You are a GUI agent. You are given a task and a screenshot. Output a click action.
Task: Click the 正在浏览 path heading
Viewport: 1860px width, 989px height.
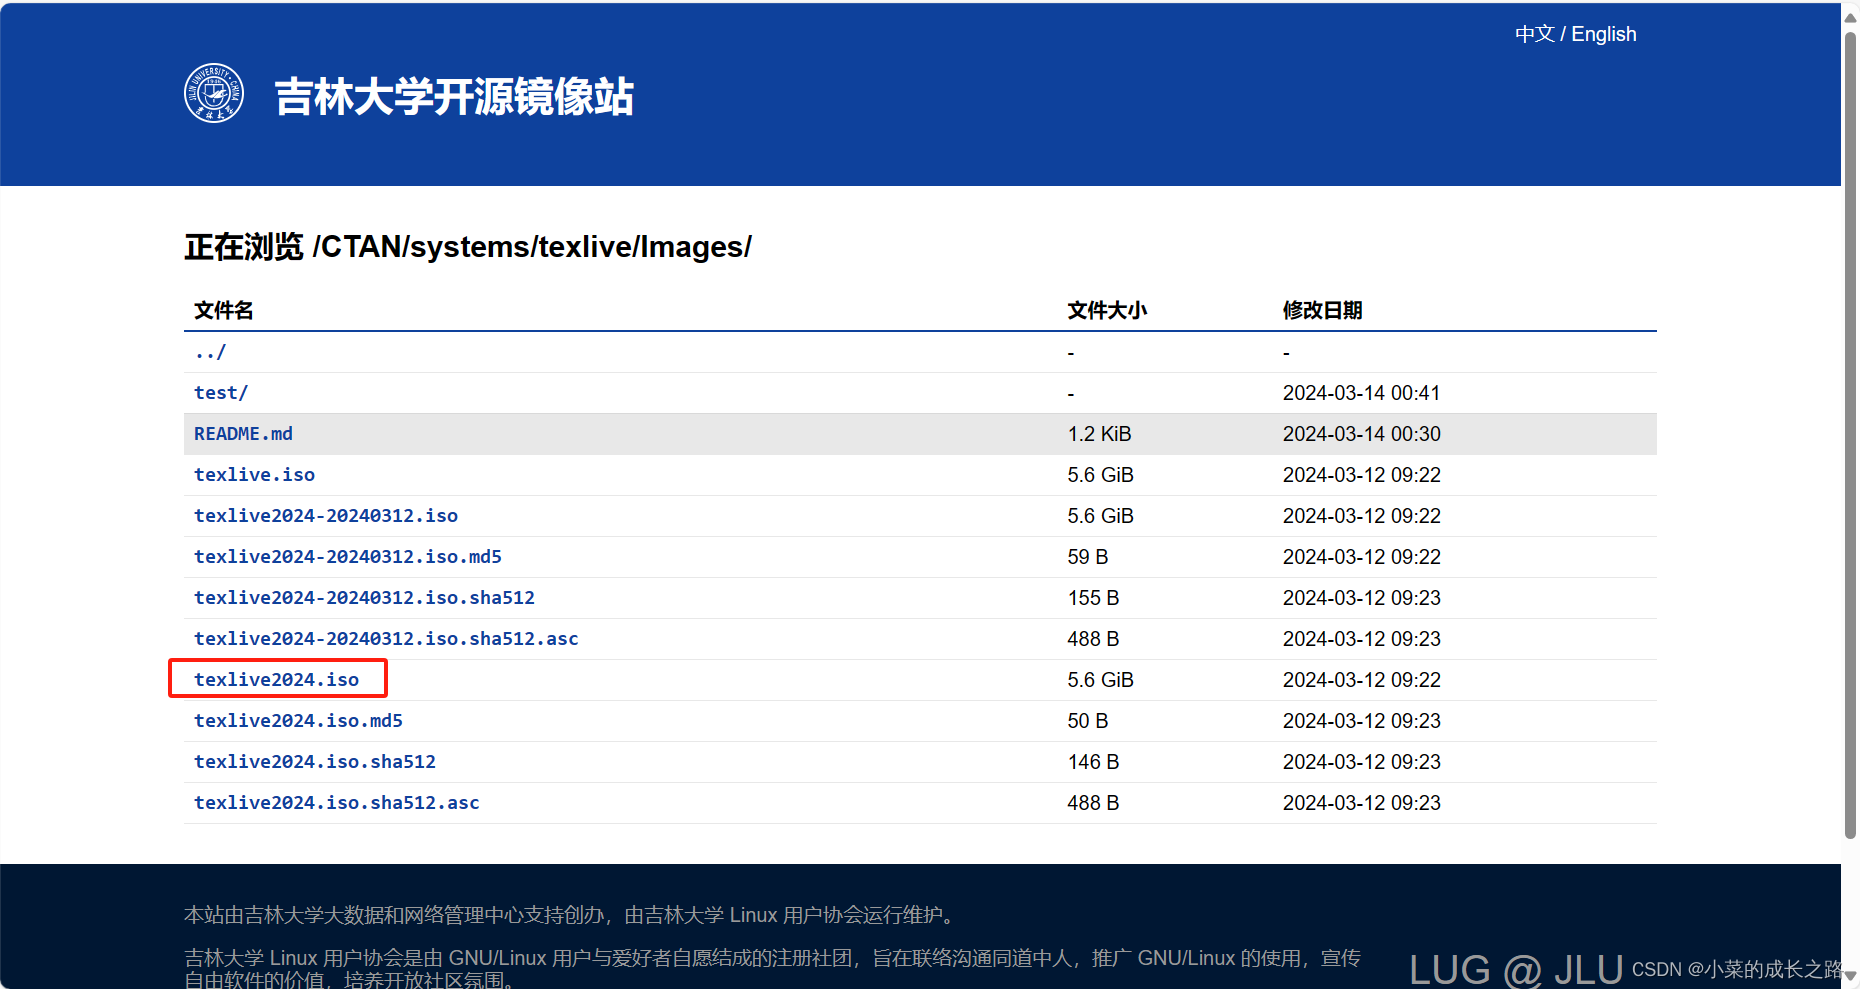pos(468,247)
